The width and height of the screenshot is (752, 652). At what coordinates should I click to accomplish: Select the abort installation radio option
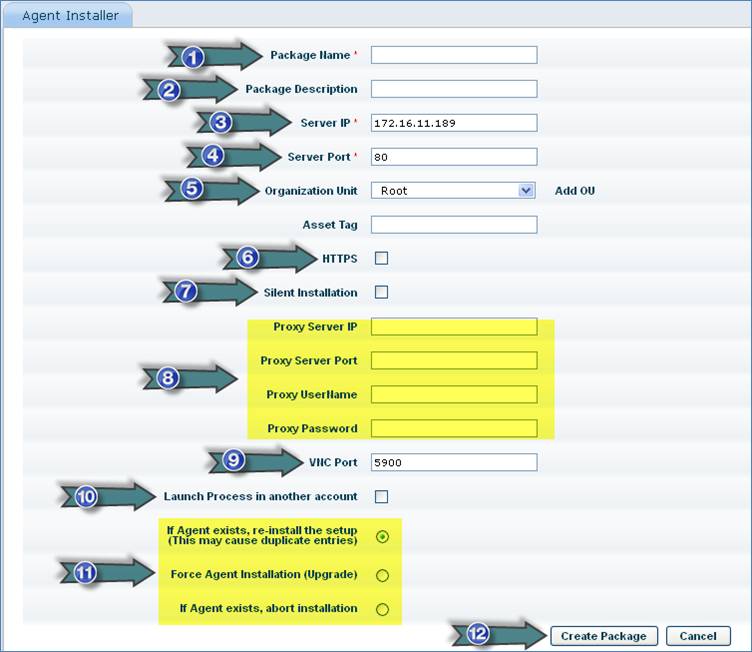(x=382, y=609)
